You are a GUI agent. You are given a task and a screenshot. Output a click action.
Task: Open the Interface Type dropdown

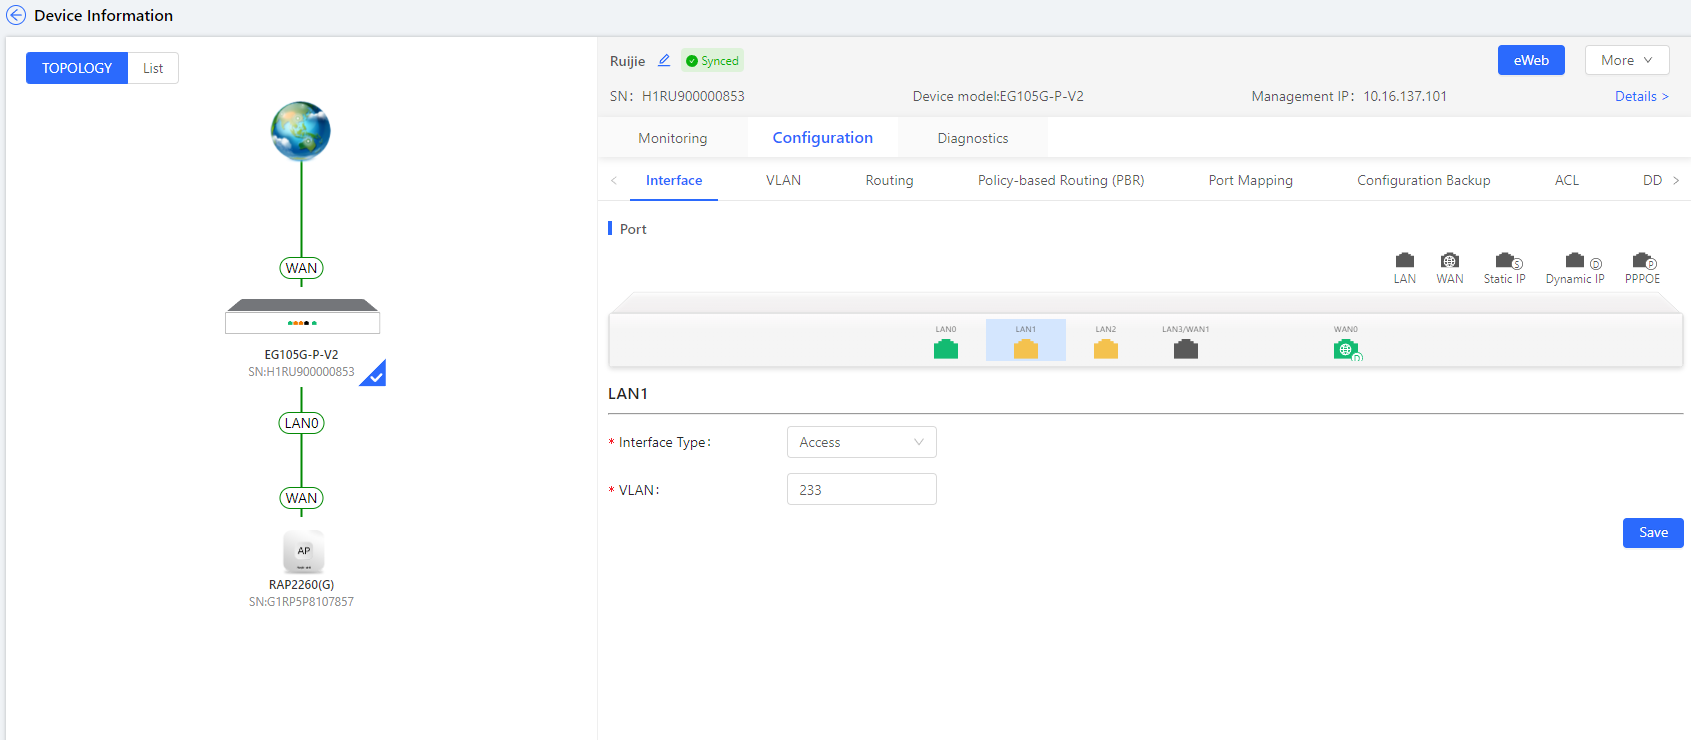[x=861, y=442]
